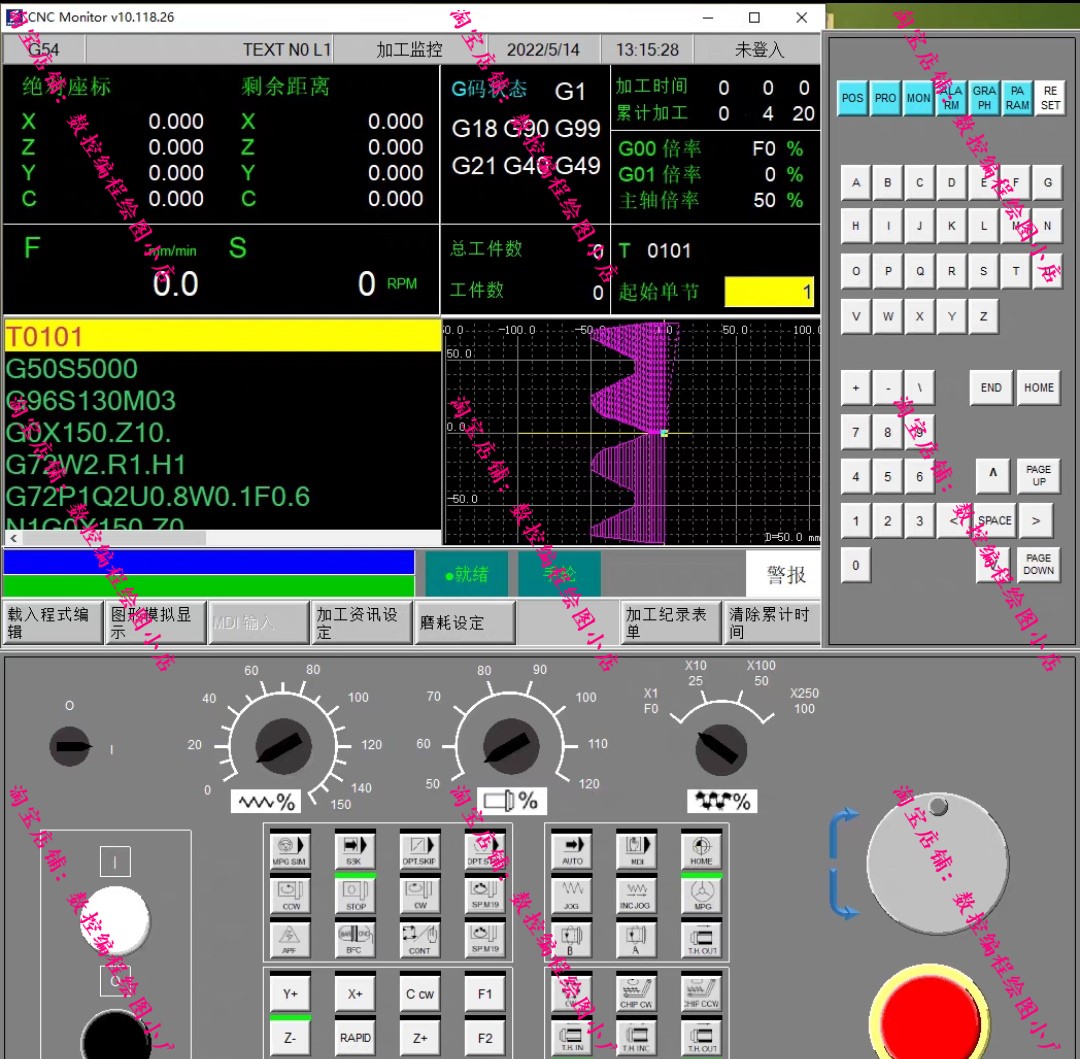This screenshot has width=1080, height=1059.
Task: Activate the HOME return mode icon
Action: 701,851
